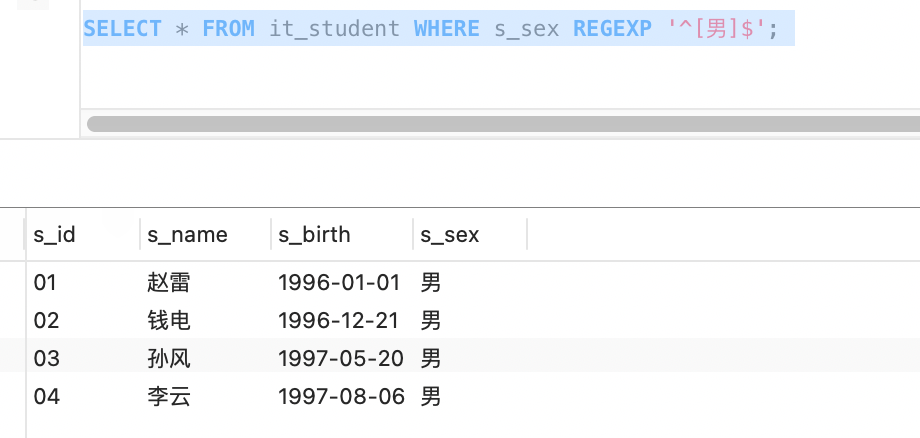Viewport: 920px width, 438px height.
Task: Select the birth date 1996-01-01
Action: pyautogui.click(x=339, y=283)
